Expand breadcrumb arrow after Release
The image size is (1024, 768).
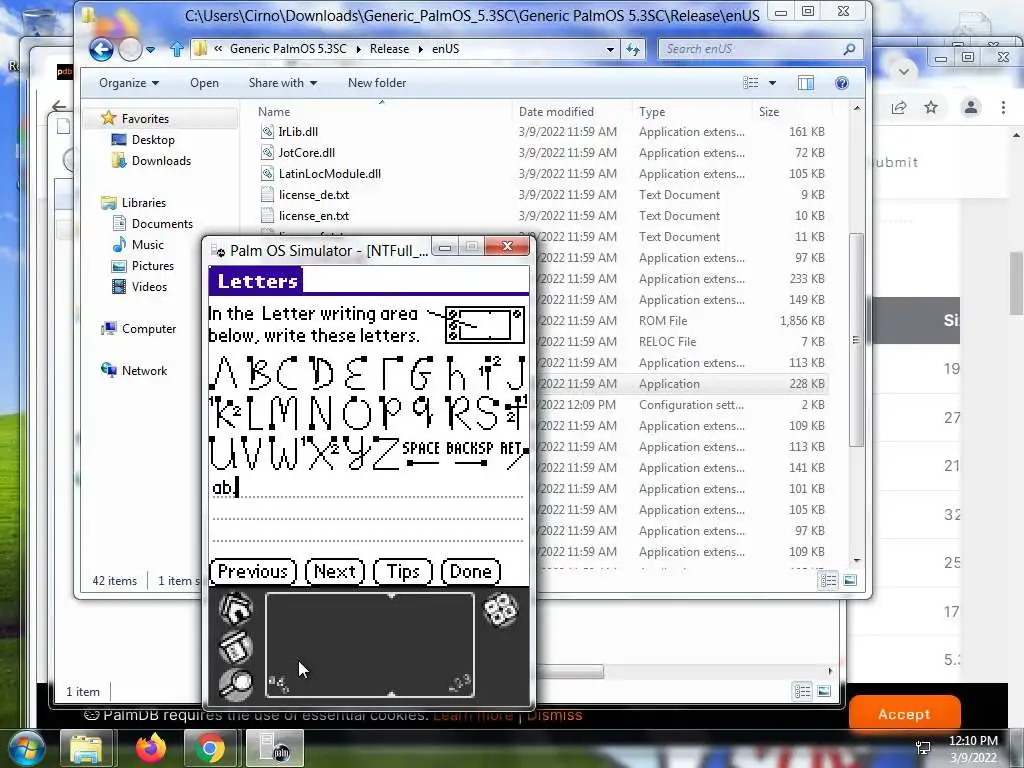pos(421,49)
